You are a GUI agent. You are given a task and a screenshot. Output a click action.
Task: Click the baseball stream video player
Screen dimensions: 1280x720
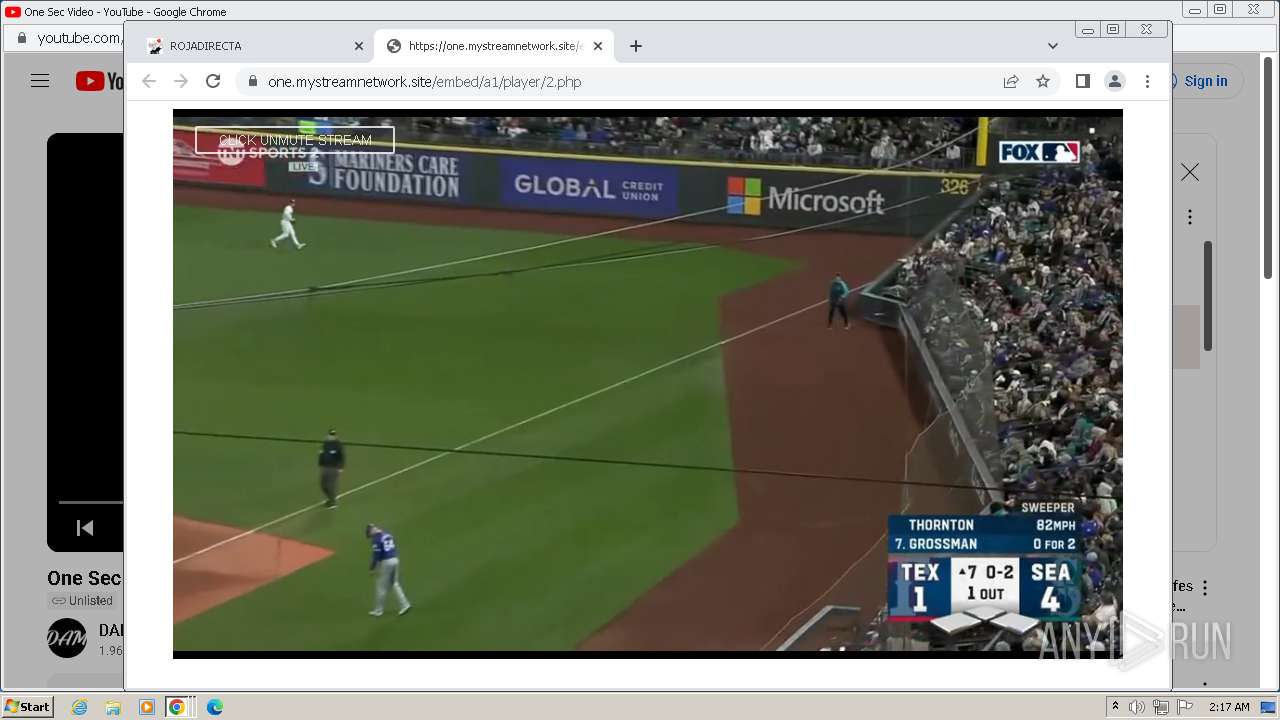647,383
